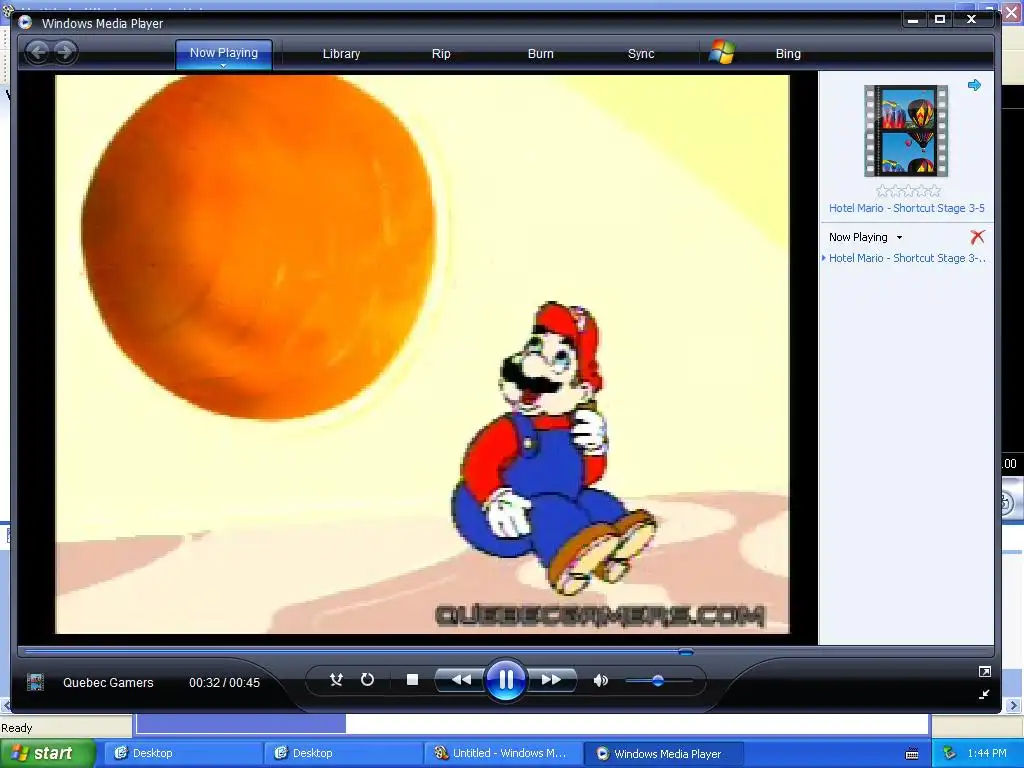The width and height of the screenshot is (1024, 768).
Task: Click the blue arrow in the list pane
Action: [974, 85]
